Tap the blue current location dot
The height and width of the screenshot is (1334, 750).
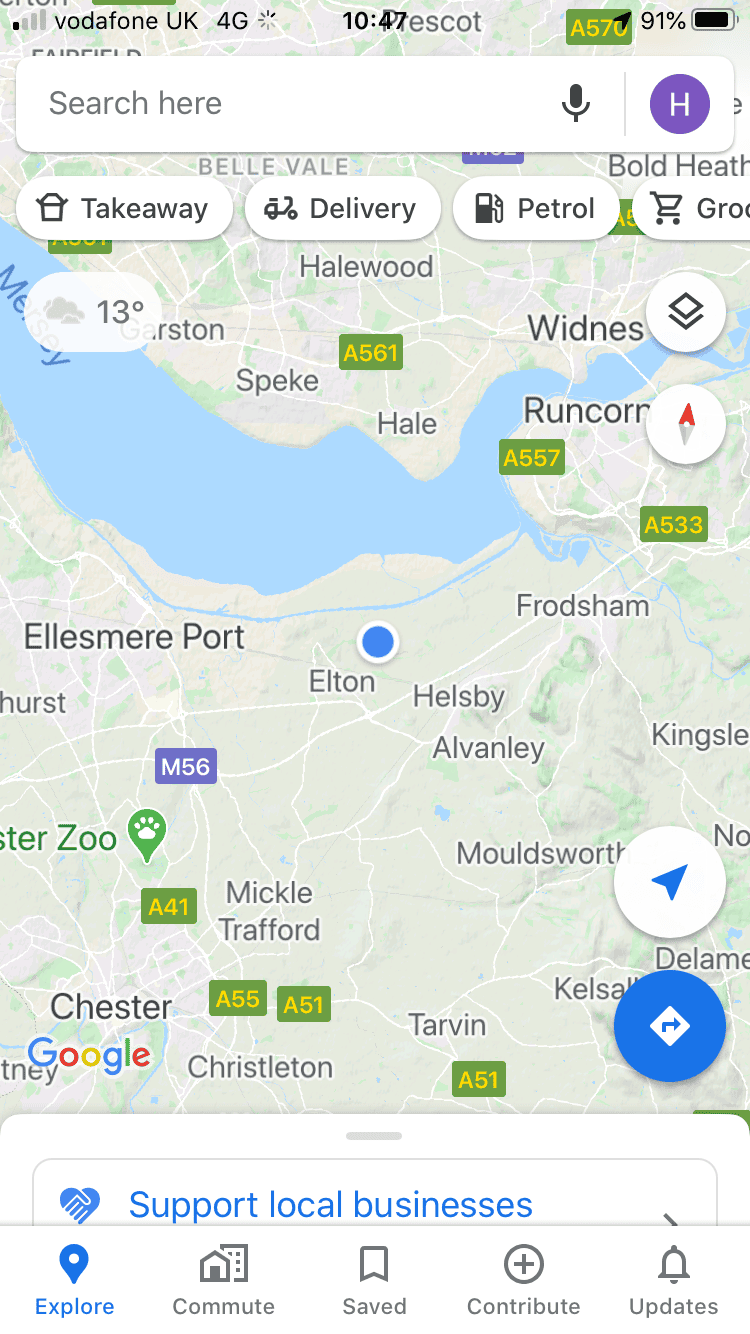coord(378,641)
